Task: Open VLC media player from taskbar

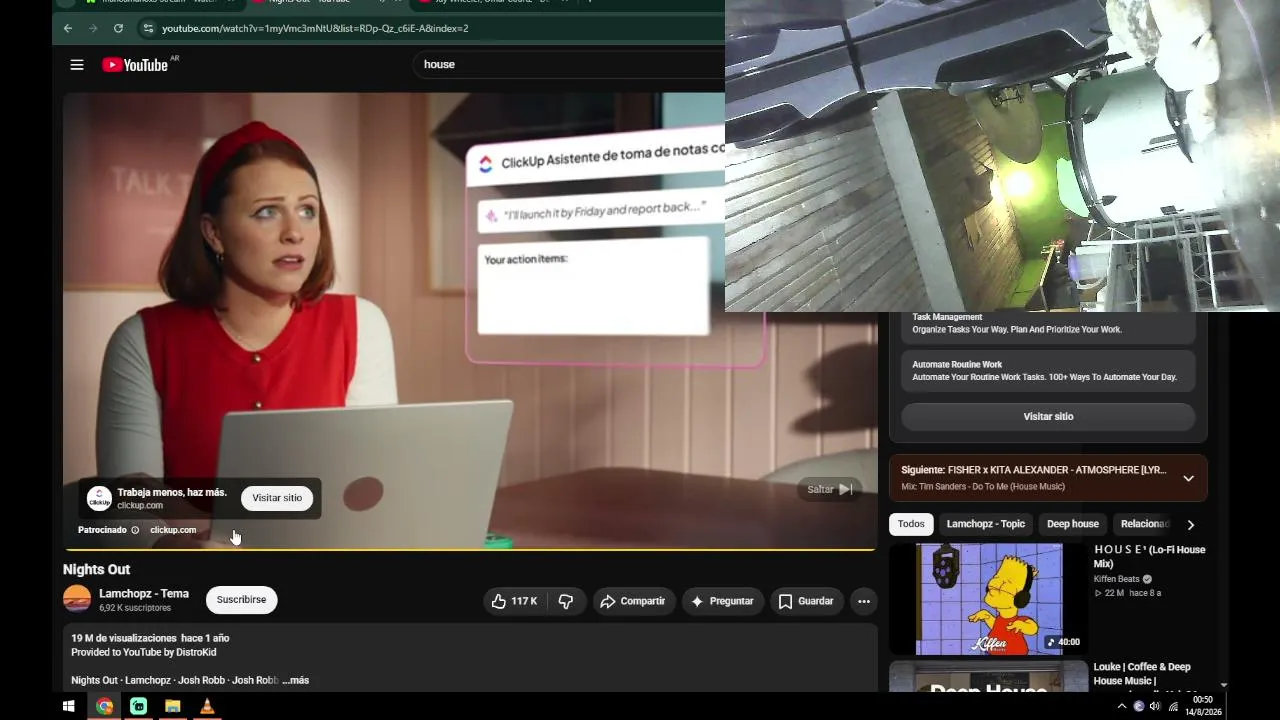Action: [207, 706]
